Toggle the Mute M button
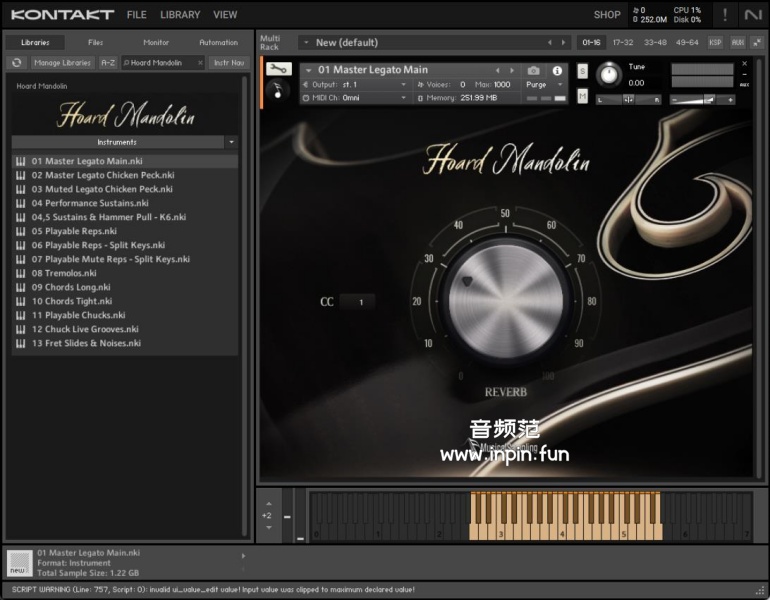This screenshot has height=600, width=770. [x=582, y=96]
